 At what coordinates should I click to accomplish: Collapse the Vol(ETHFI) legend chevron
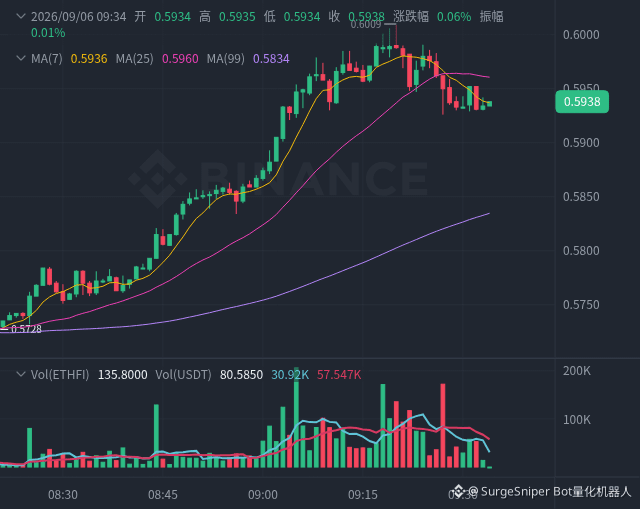pos(20,374)
